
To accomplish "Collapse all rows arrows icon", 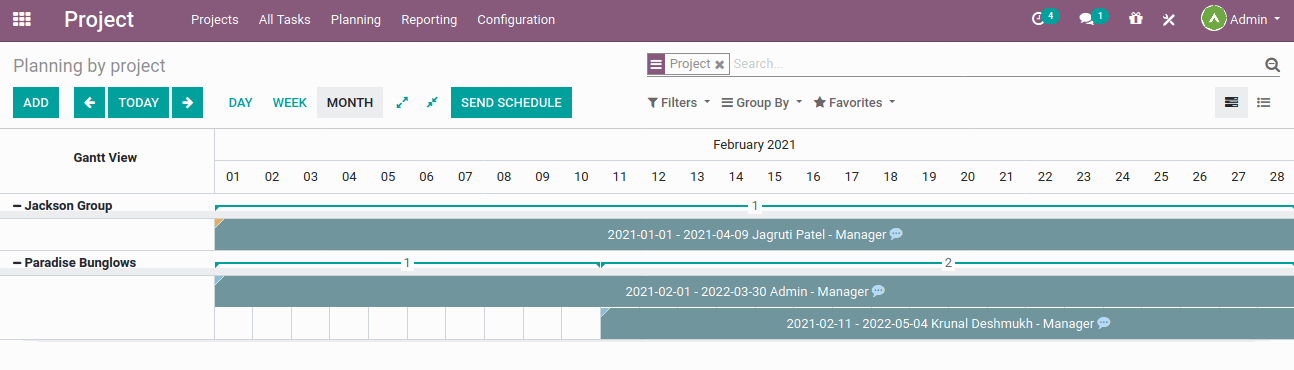I will point(432,102).
